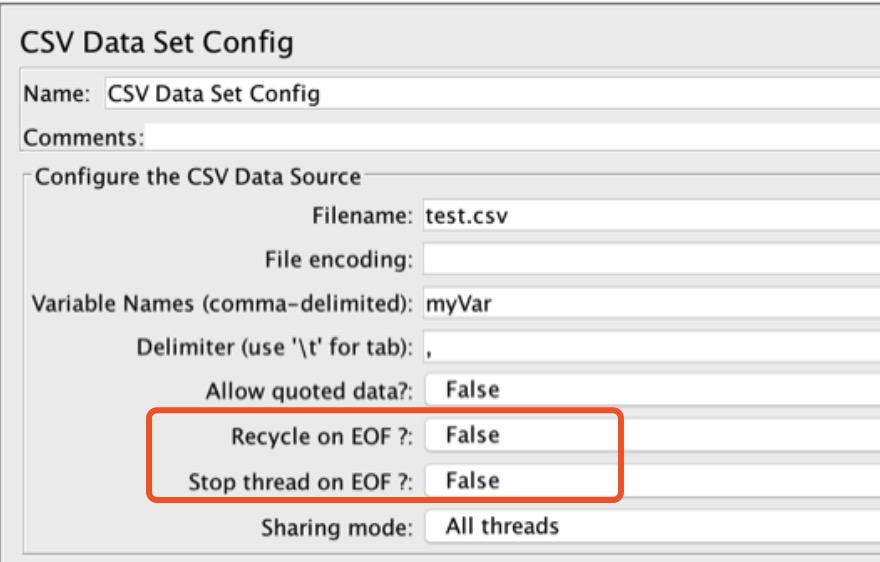Click the File encoding label
The image size is (880, 562).
[x=339, y=260]
